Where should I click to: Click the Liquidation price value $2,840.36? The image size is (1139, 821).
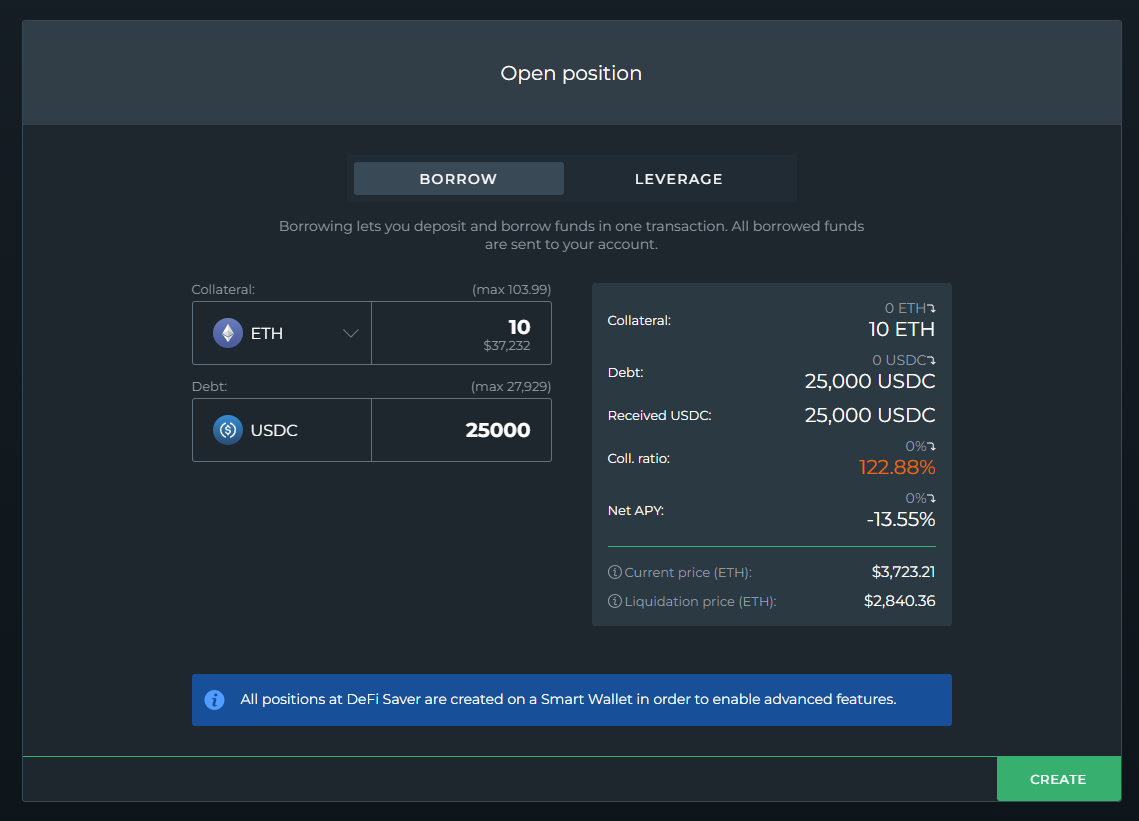click(899, 602)
